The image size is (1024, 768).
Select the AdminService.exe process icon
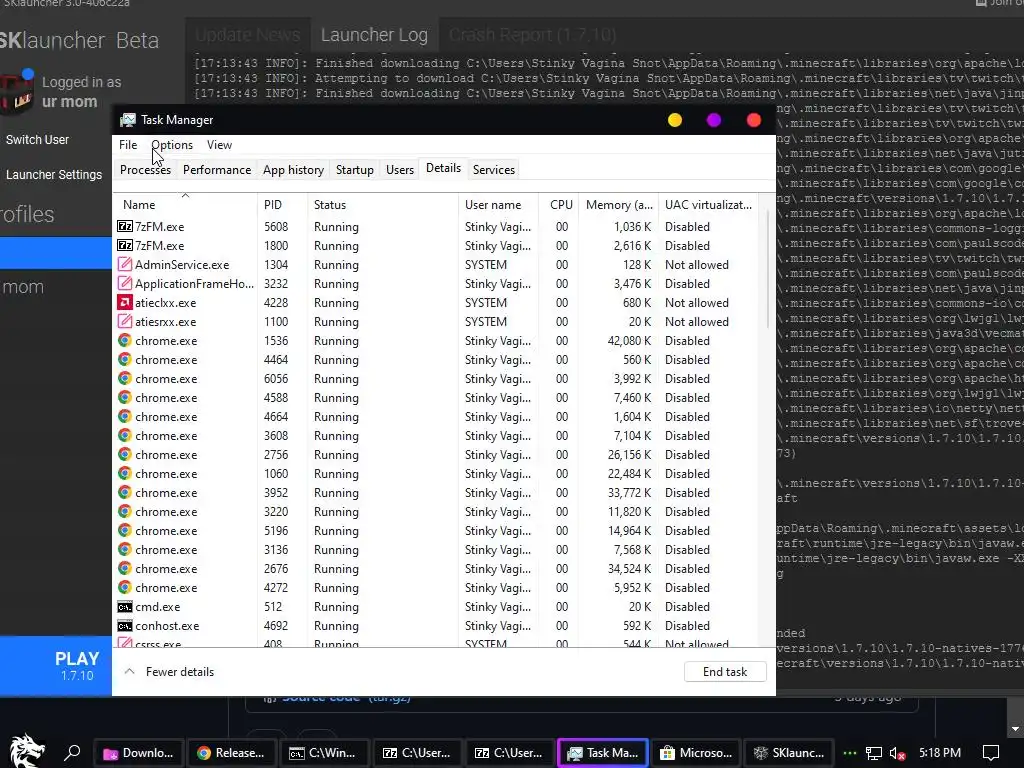tap(125, 264)
